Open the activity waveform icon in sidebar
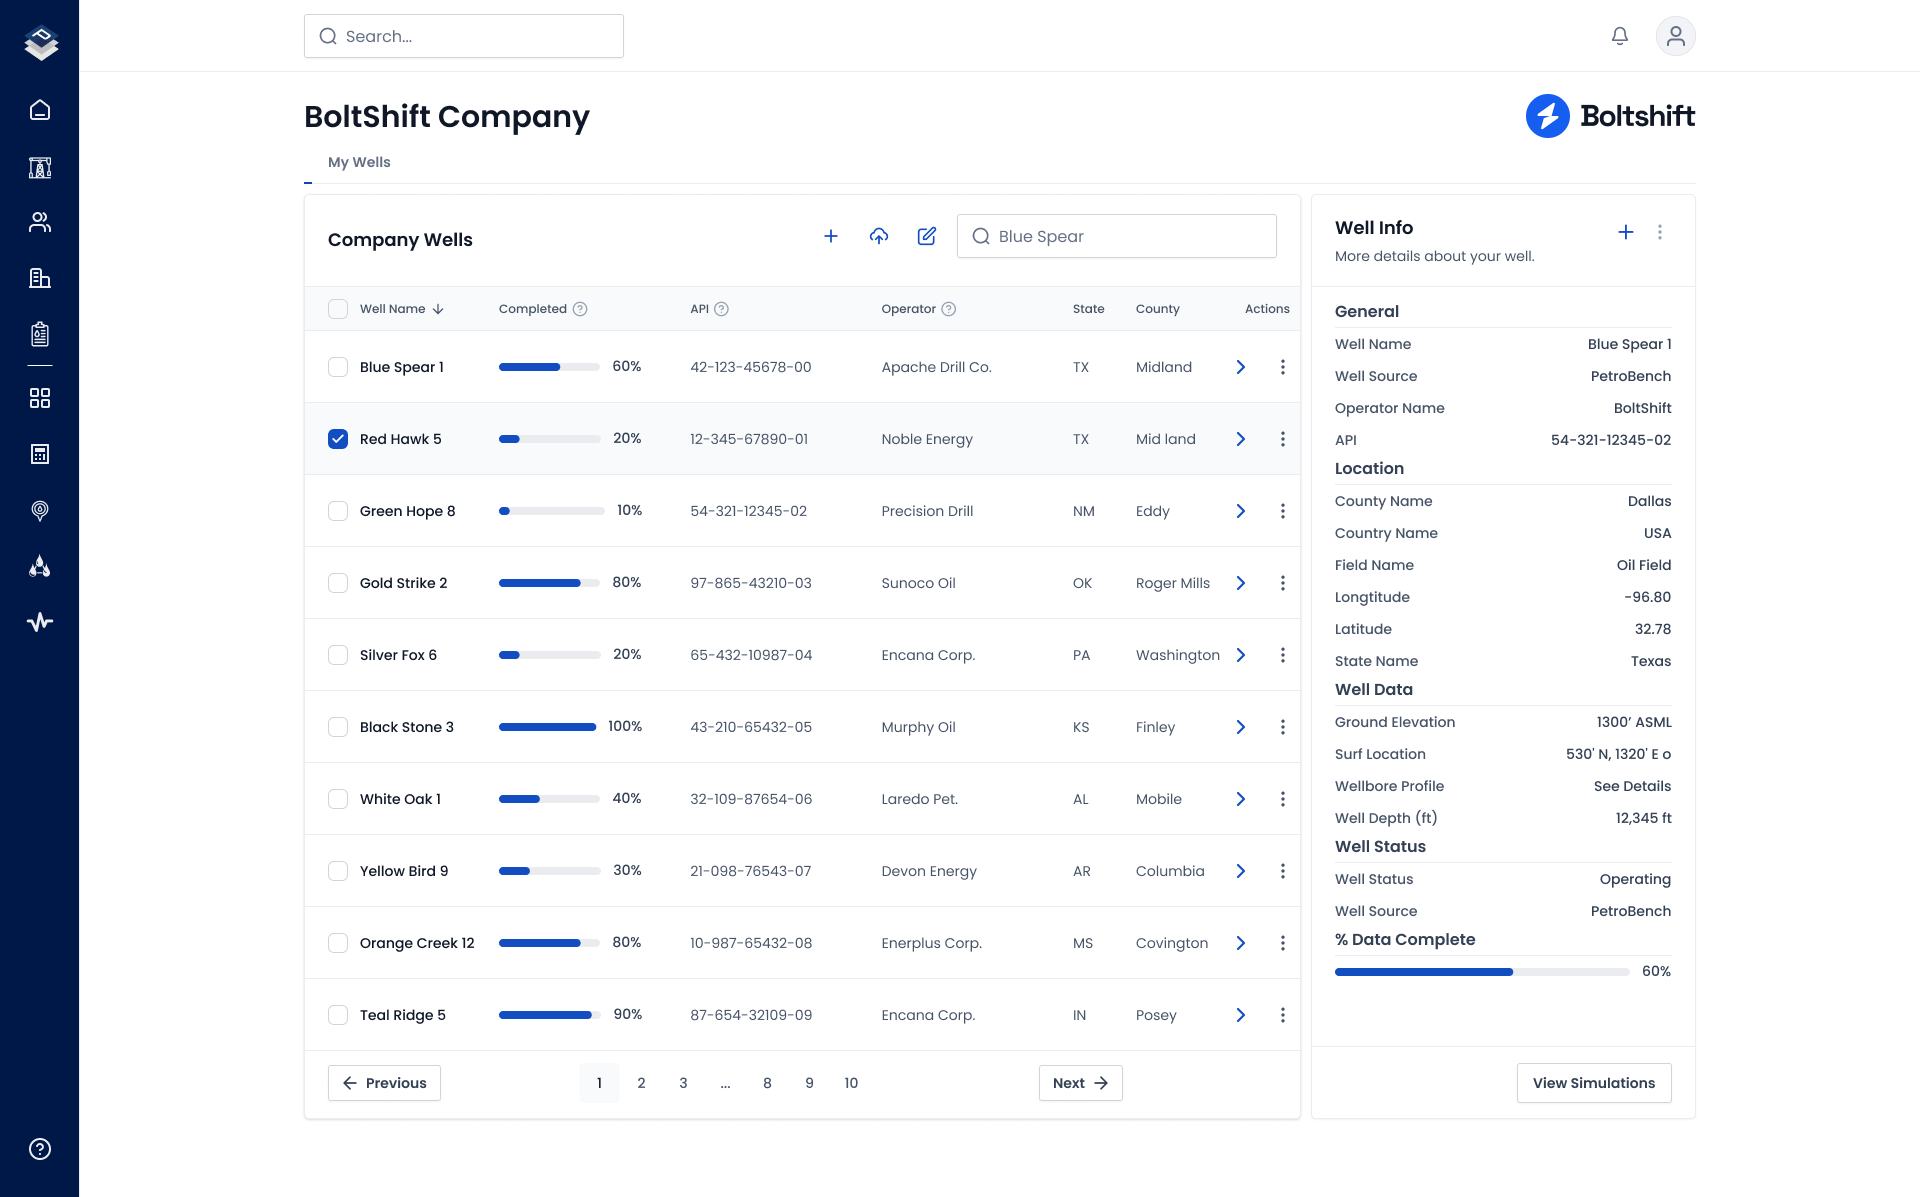 click(40, 621)
